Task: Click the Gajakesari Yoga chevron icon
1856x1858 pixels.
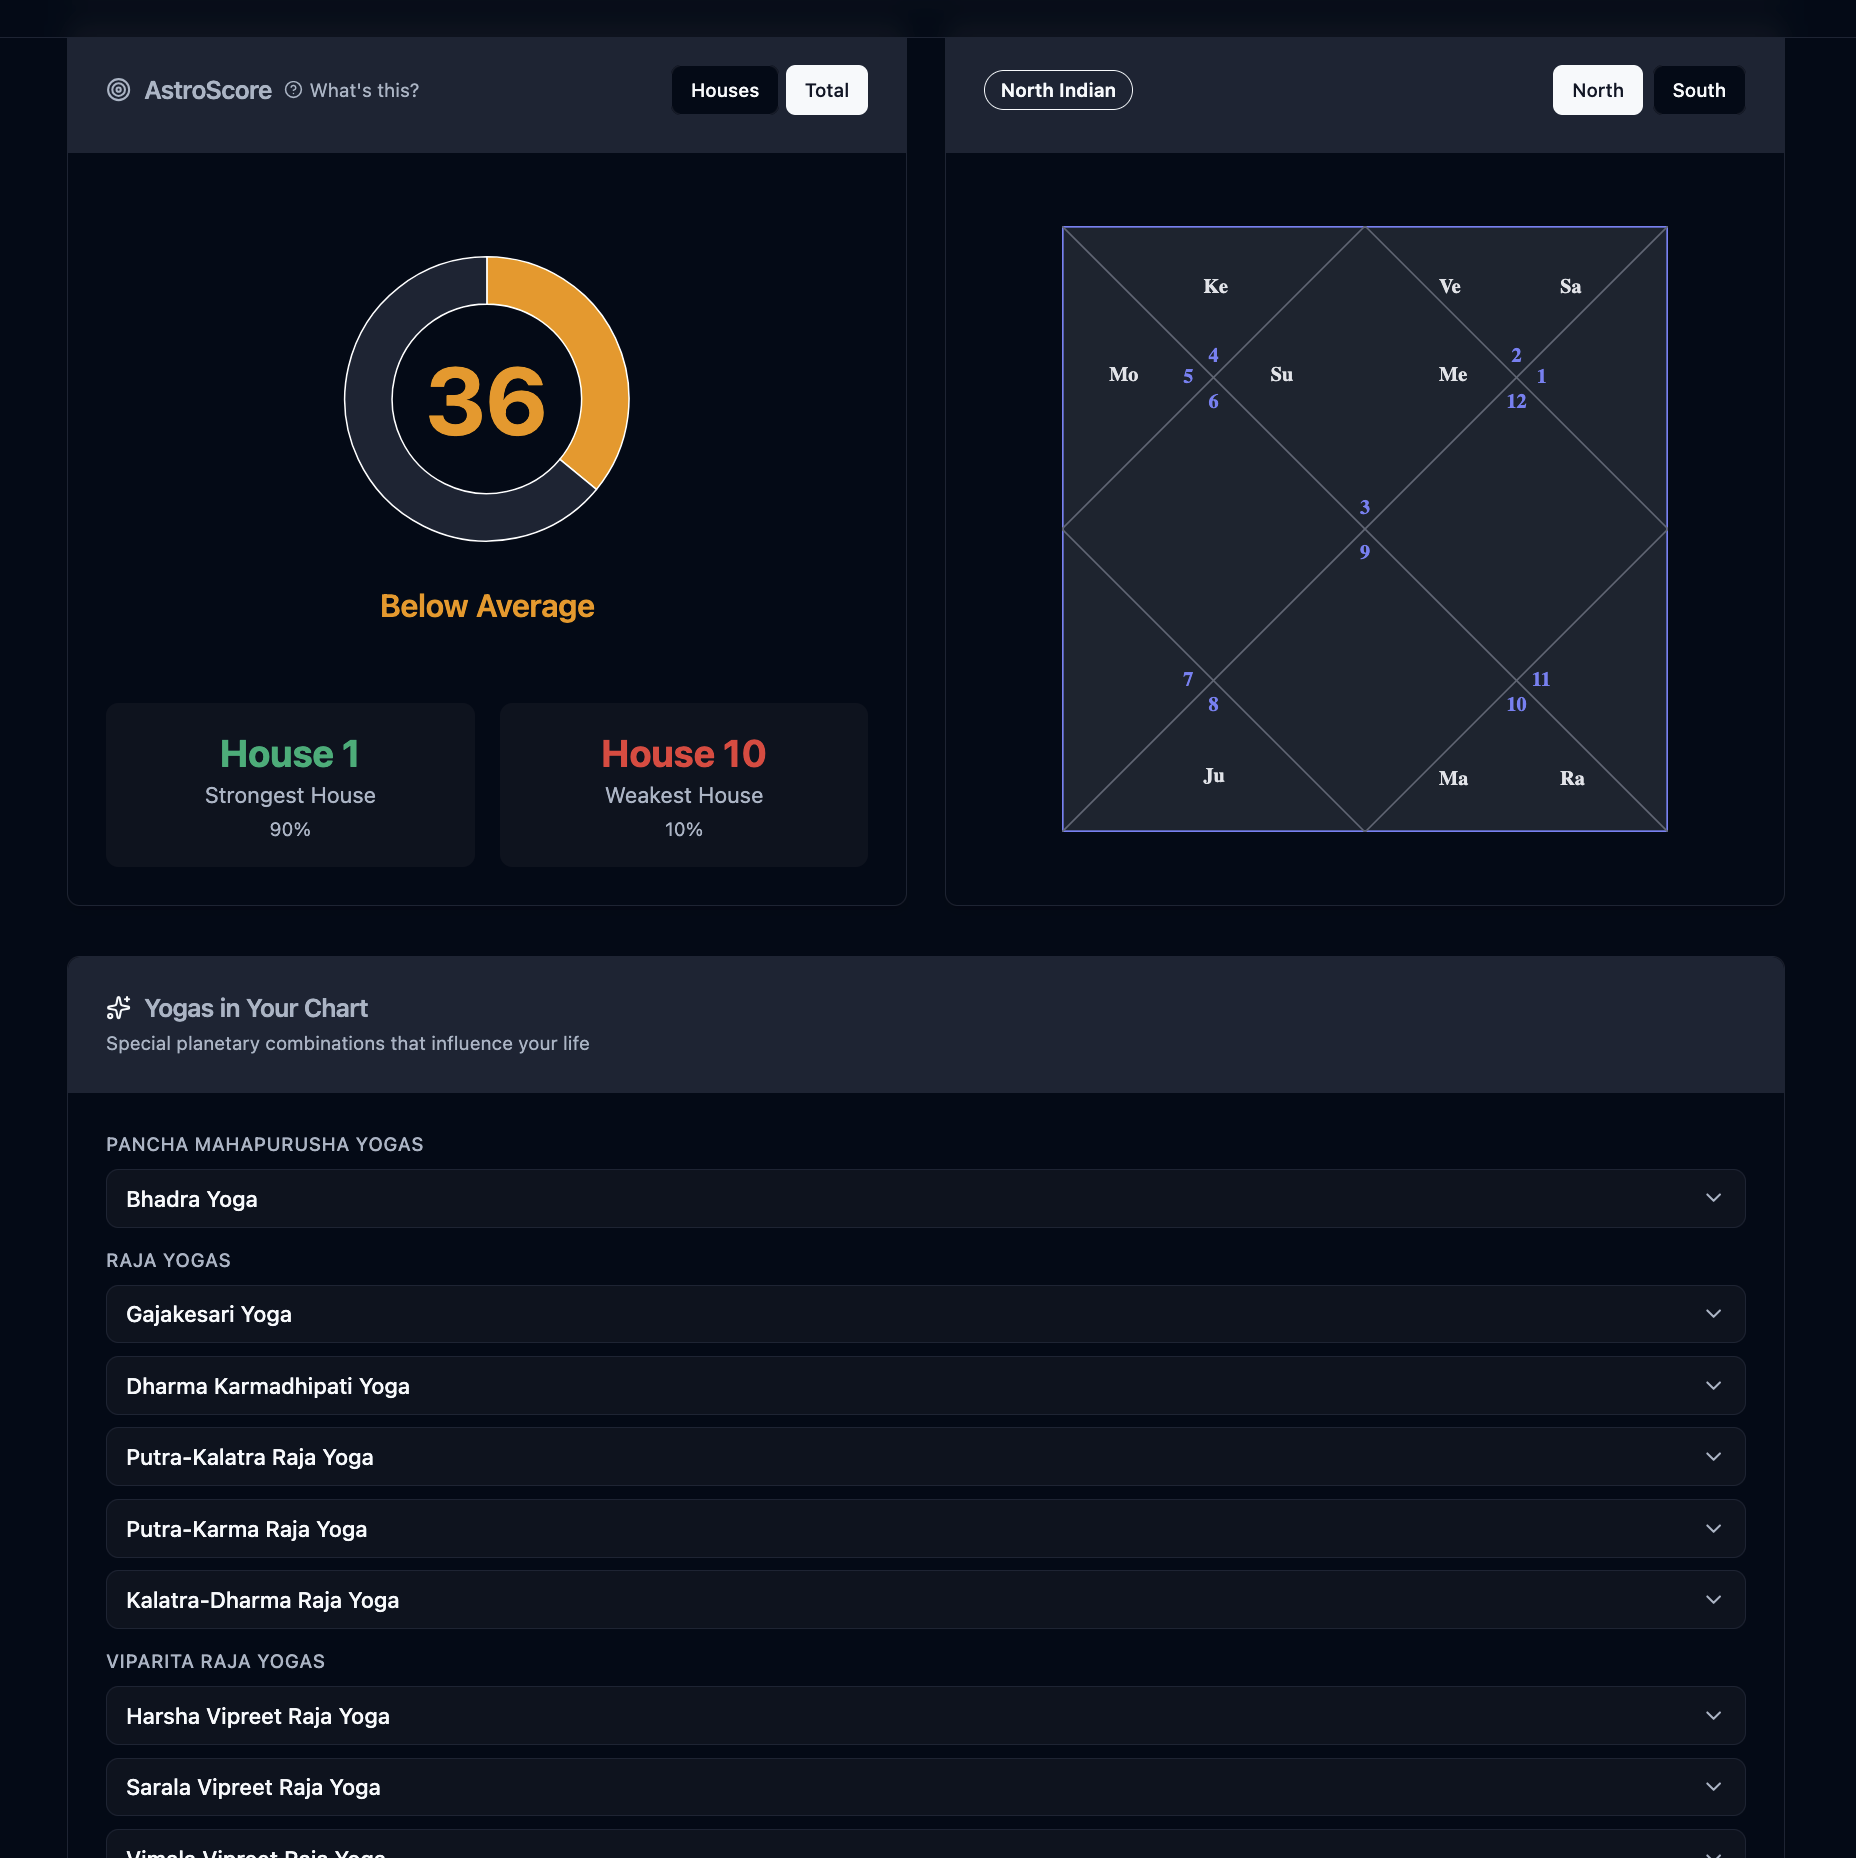Action: (x=1713, y=1314)
